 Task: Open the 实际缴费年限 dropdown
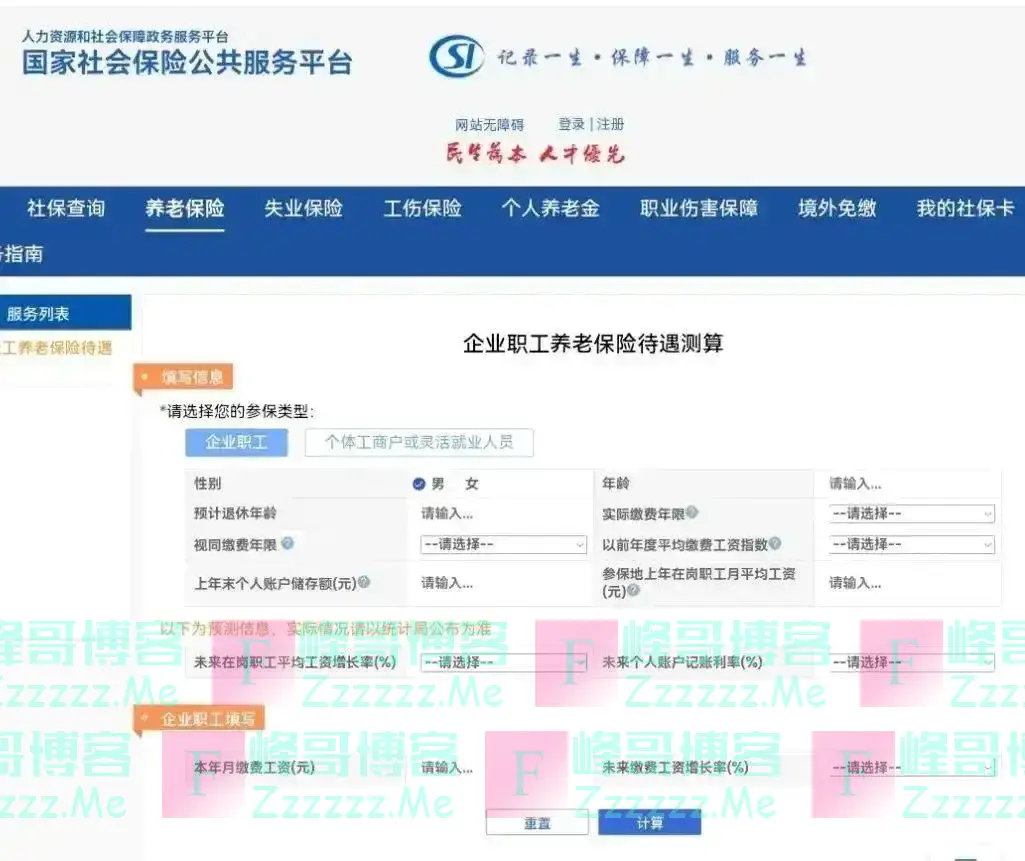click(x=912, y=514)
